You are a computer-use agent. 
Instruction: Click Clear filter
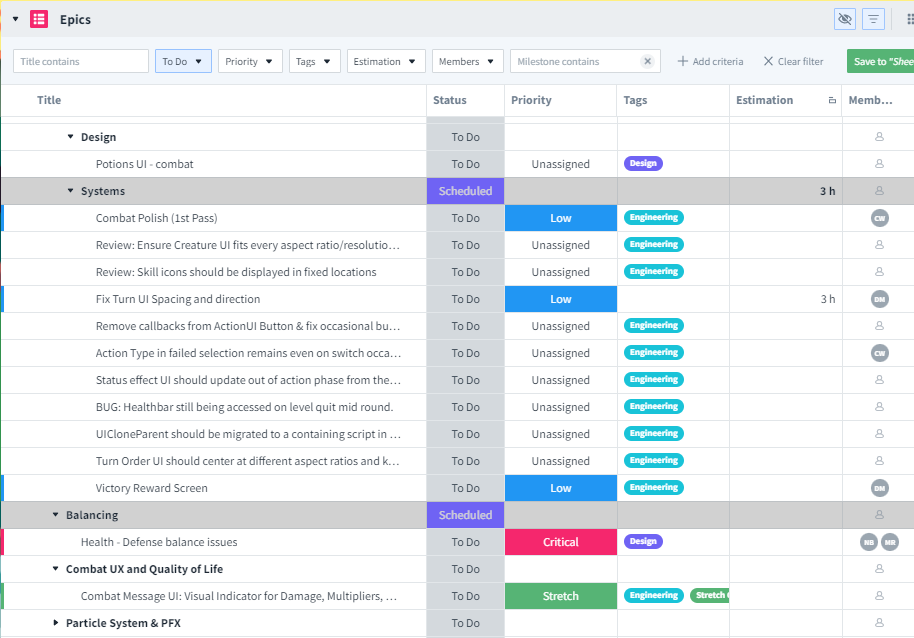793,61
